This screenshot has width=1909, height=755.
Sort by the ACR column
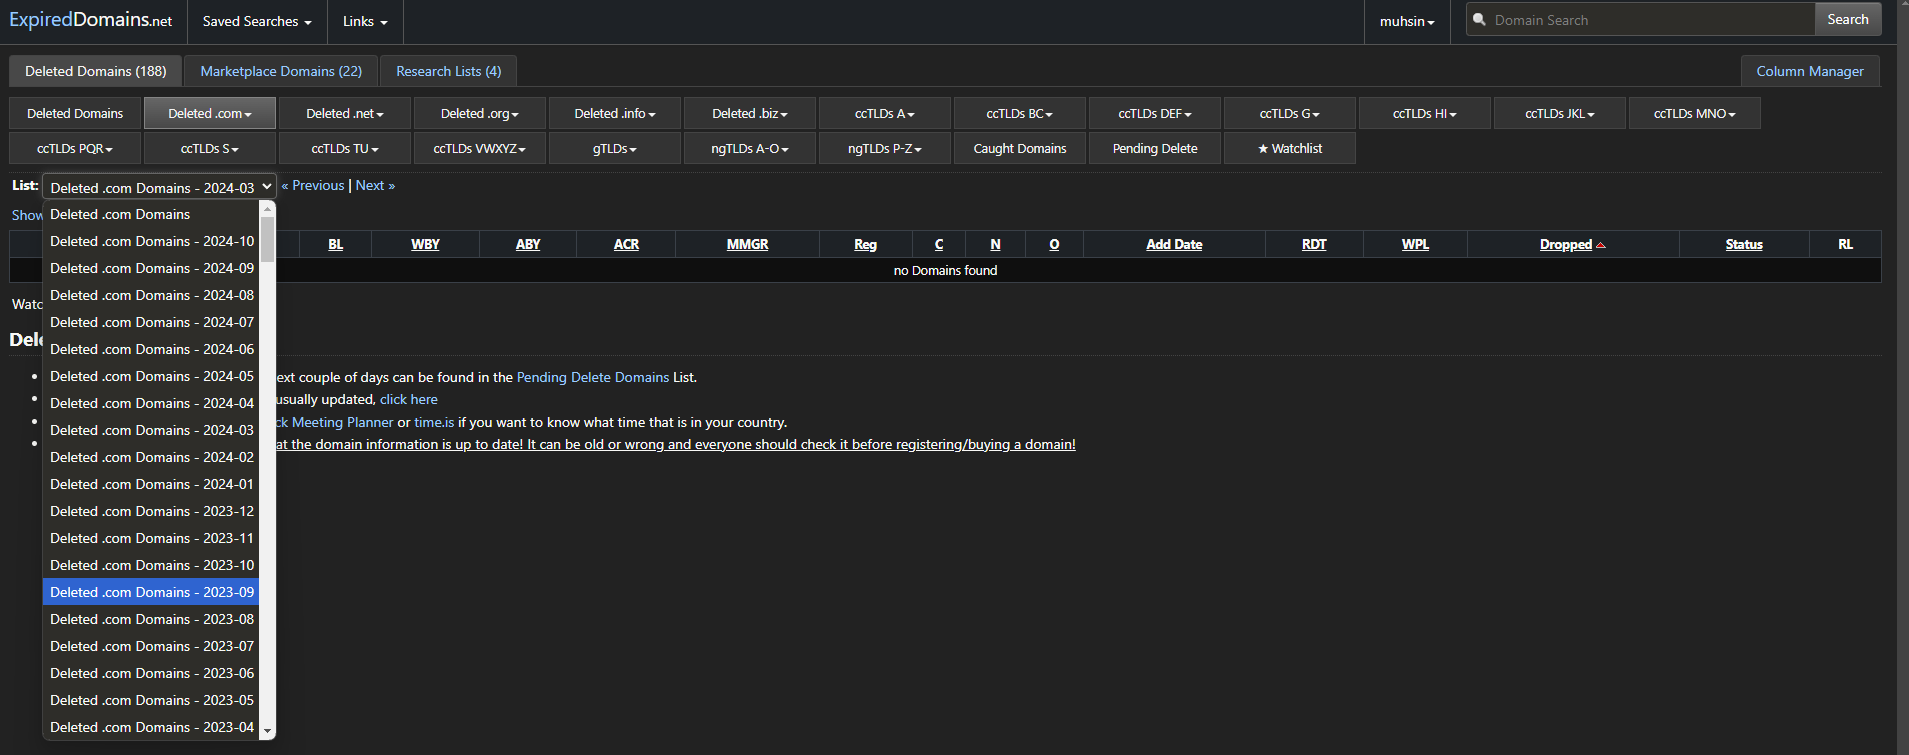coord(626,245)
